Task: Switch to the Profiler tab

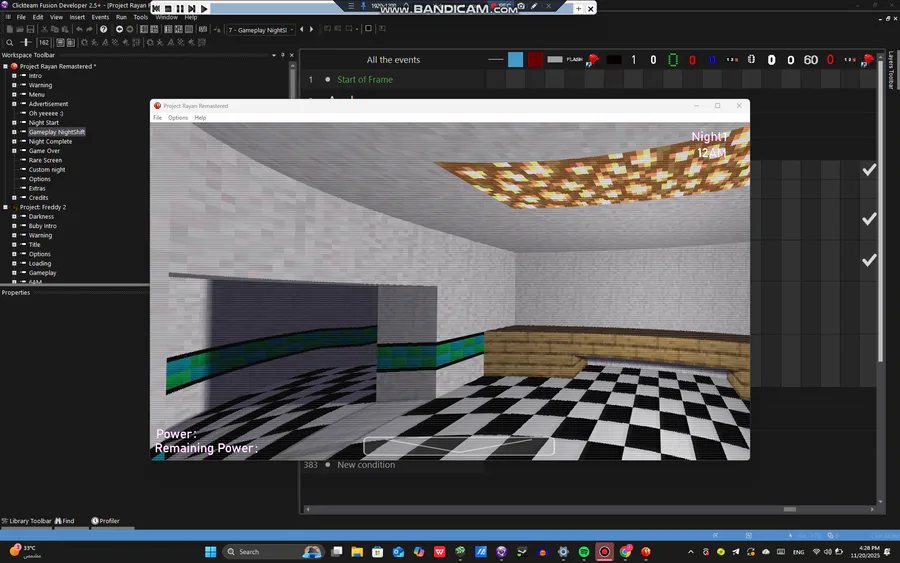Action: [x=106, y=521]
